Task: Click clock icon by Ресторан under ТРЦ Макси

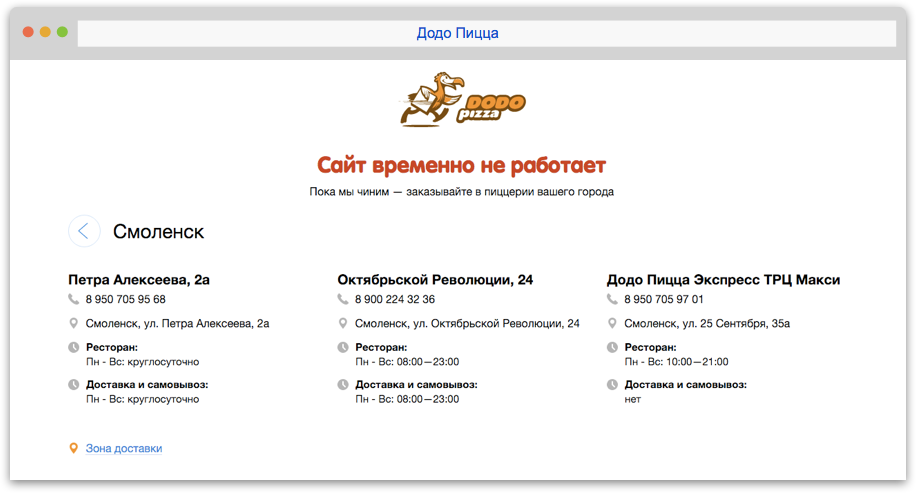Action: tap(612, 347)
